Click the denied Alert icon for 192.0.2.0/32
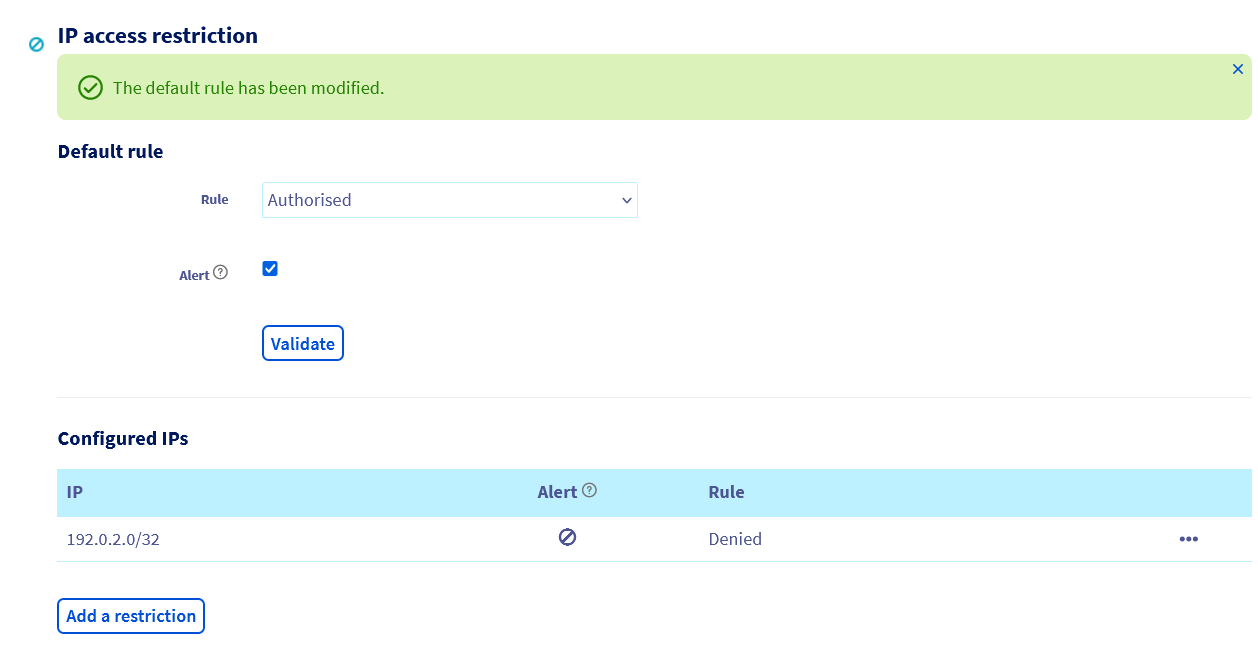The height and width of the screenshot is (658, 1258). 567,537
